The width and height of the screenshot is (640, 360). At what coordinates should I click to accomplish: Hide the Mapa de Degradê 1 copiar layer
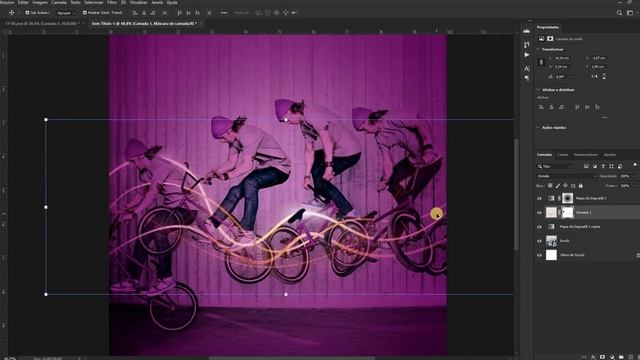coord(539,227)
